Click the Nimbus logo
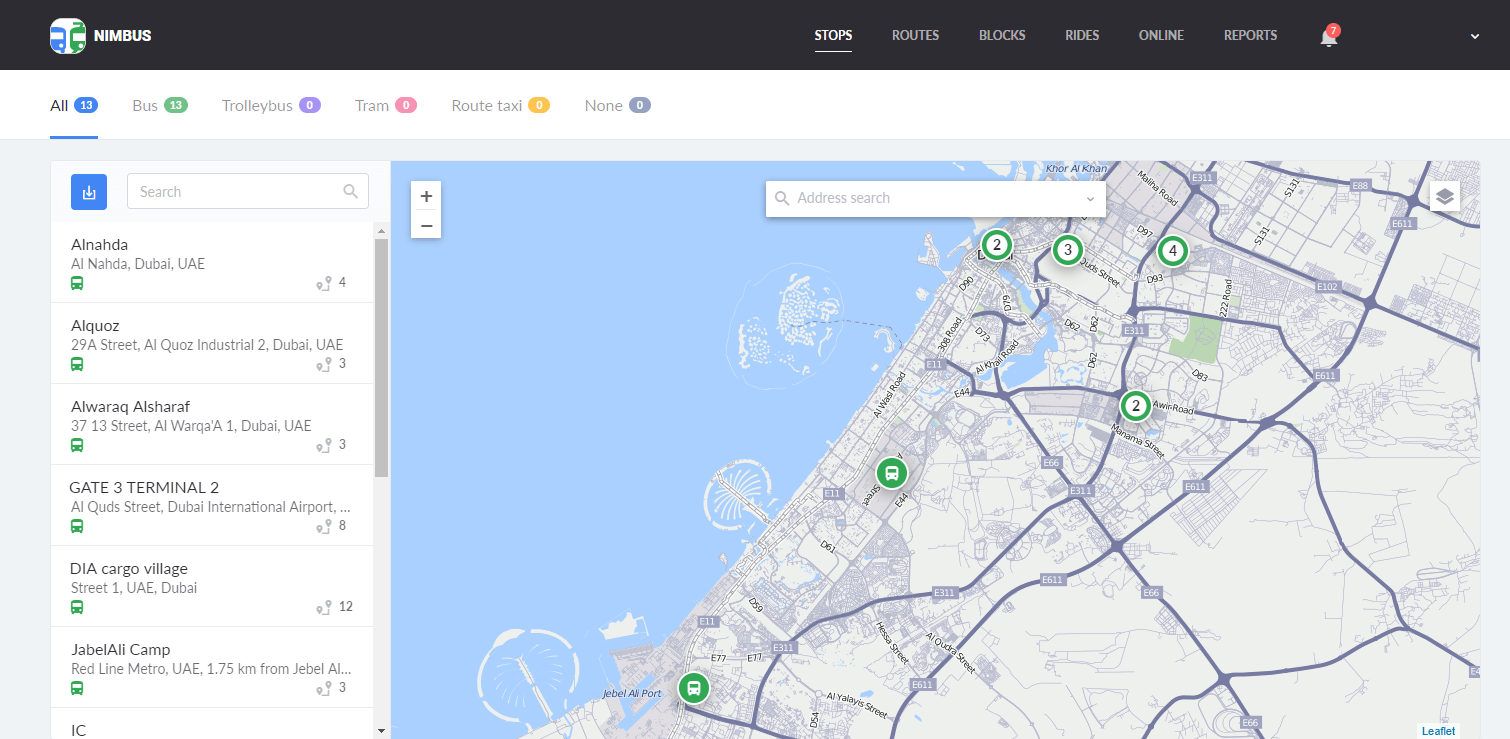Image resolution: width=1510 pixels, height=739 pixels. coord(101,36)
